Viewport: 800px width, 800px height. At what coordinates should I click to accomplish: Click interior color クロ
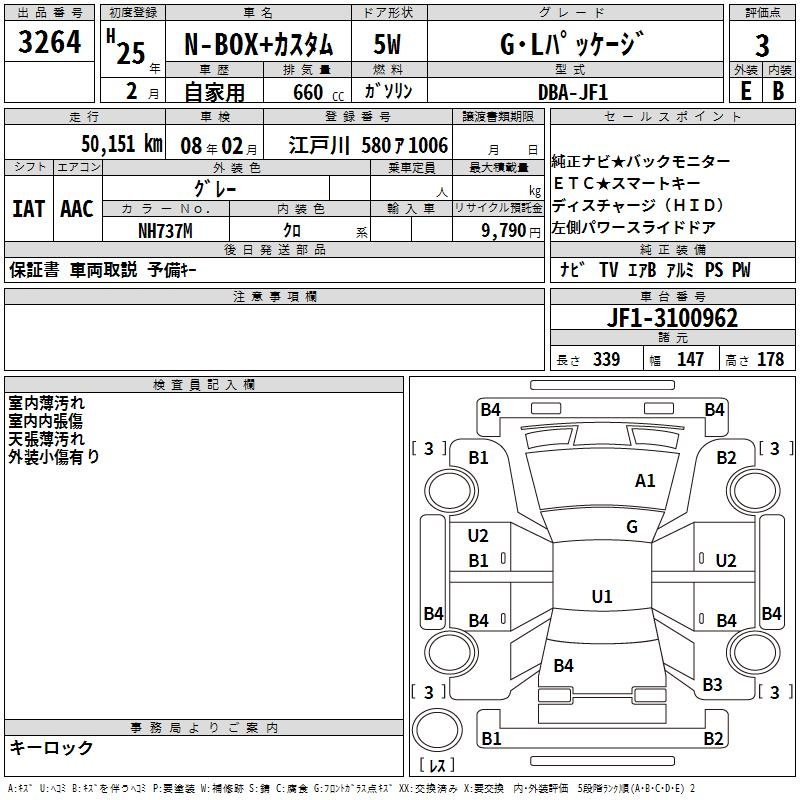pos(292,231)
